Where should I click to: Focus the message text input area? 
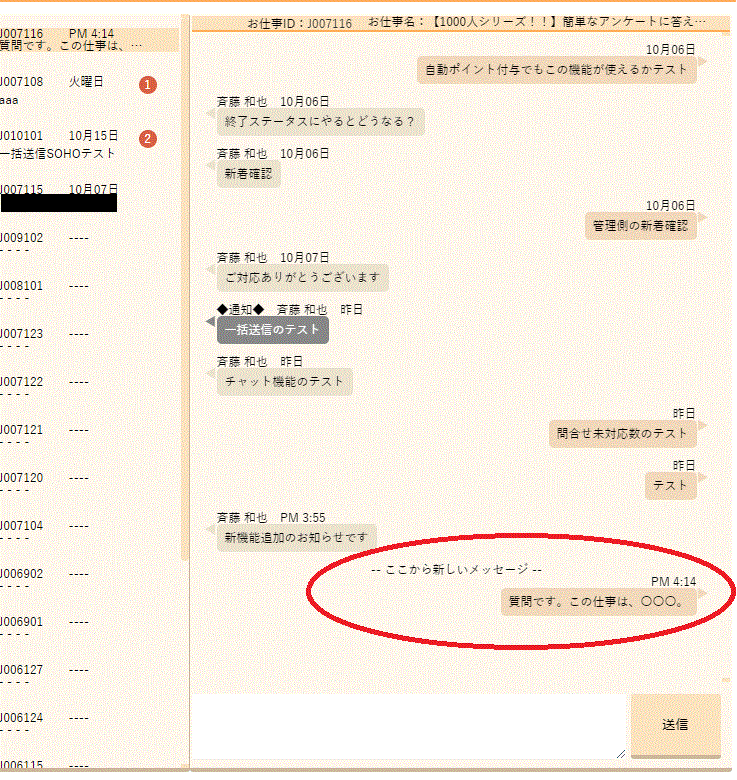(x=409, y=726)
